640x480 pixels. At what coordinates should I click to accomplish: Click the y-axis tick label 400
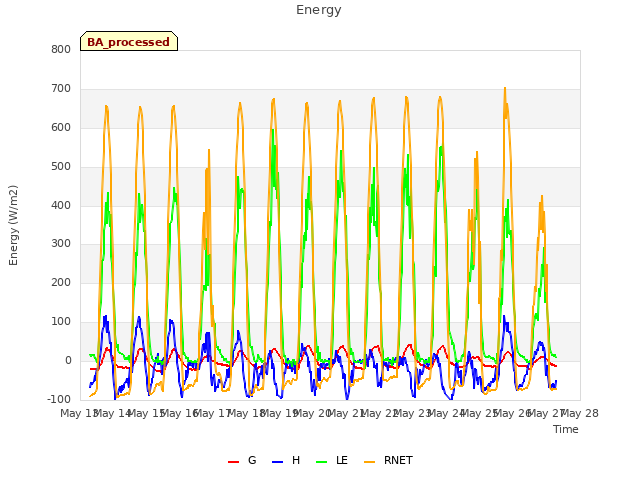61,205
